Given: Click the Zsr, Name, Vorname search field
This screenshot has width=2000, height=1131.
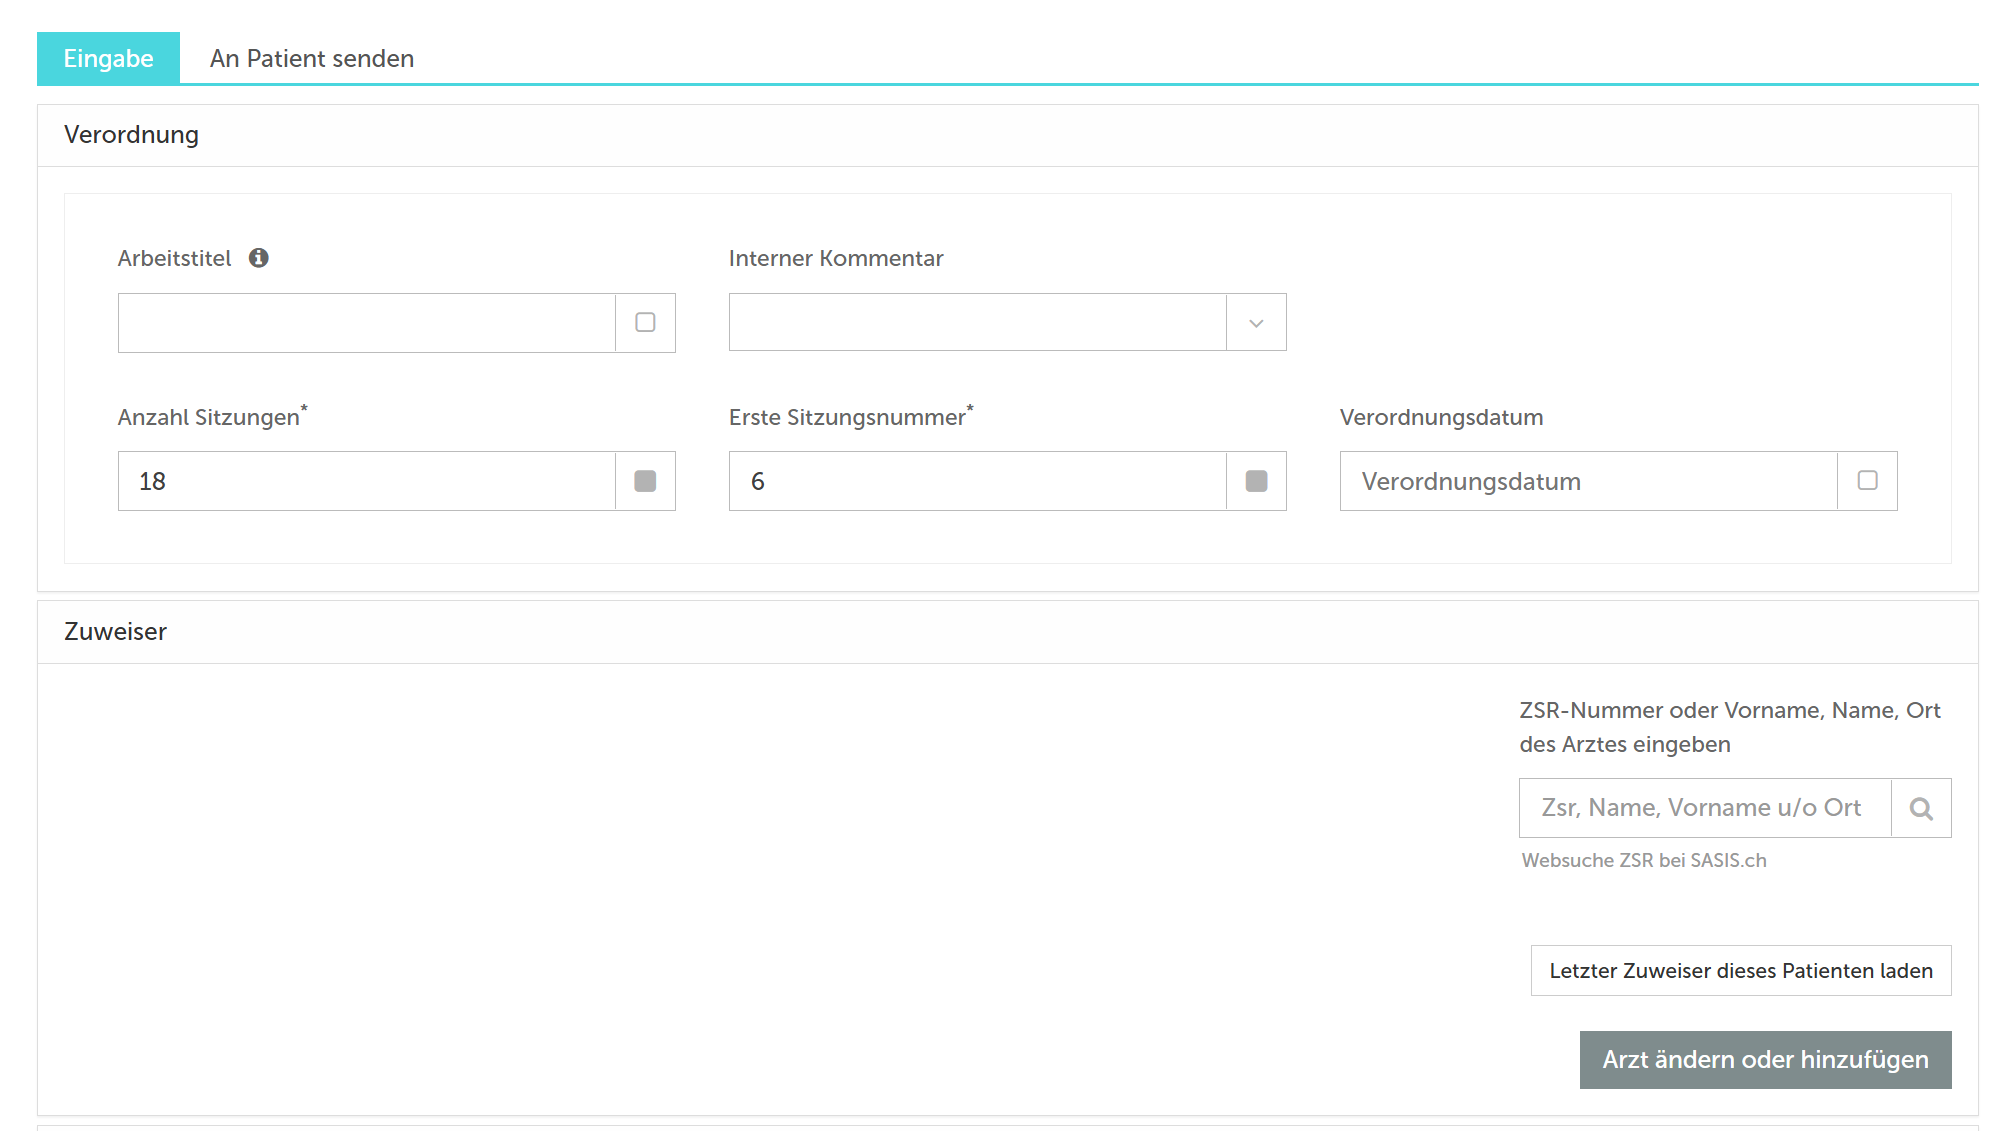Looking at the screenshot, I should [1704, 808].
